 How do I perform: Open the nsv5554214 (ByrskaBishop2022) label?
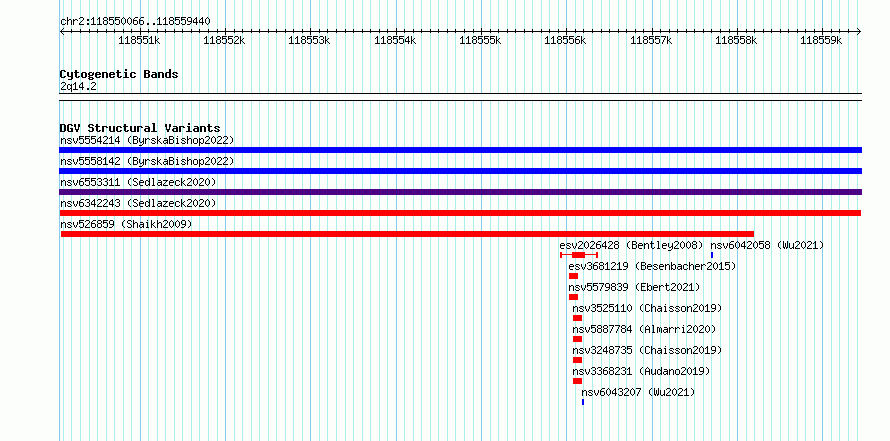[147, 140]
